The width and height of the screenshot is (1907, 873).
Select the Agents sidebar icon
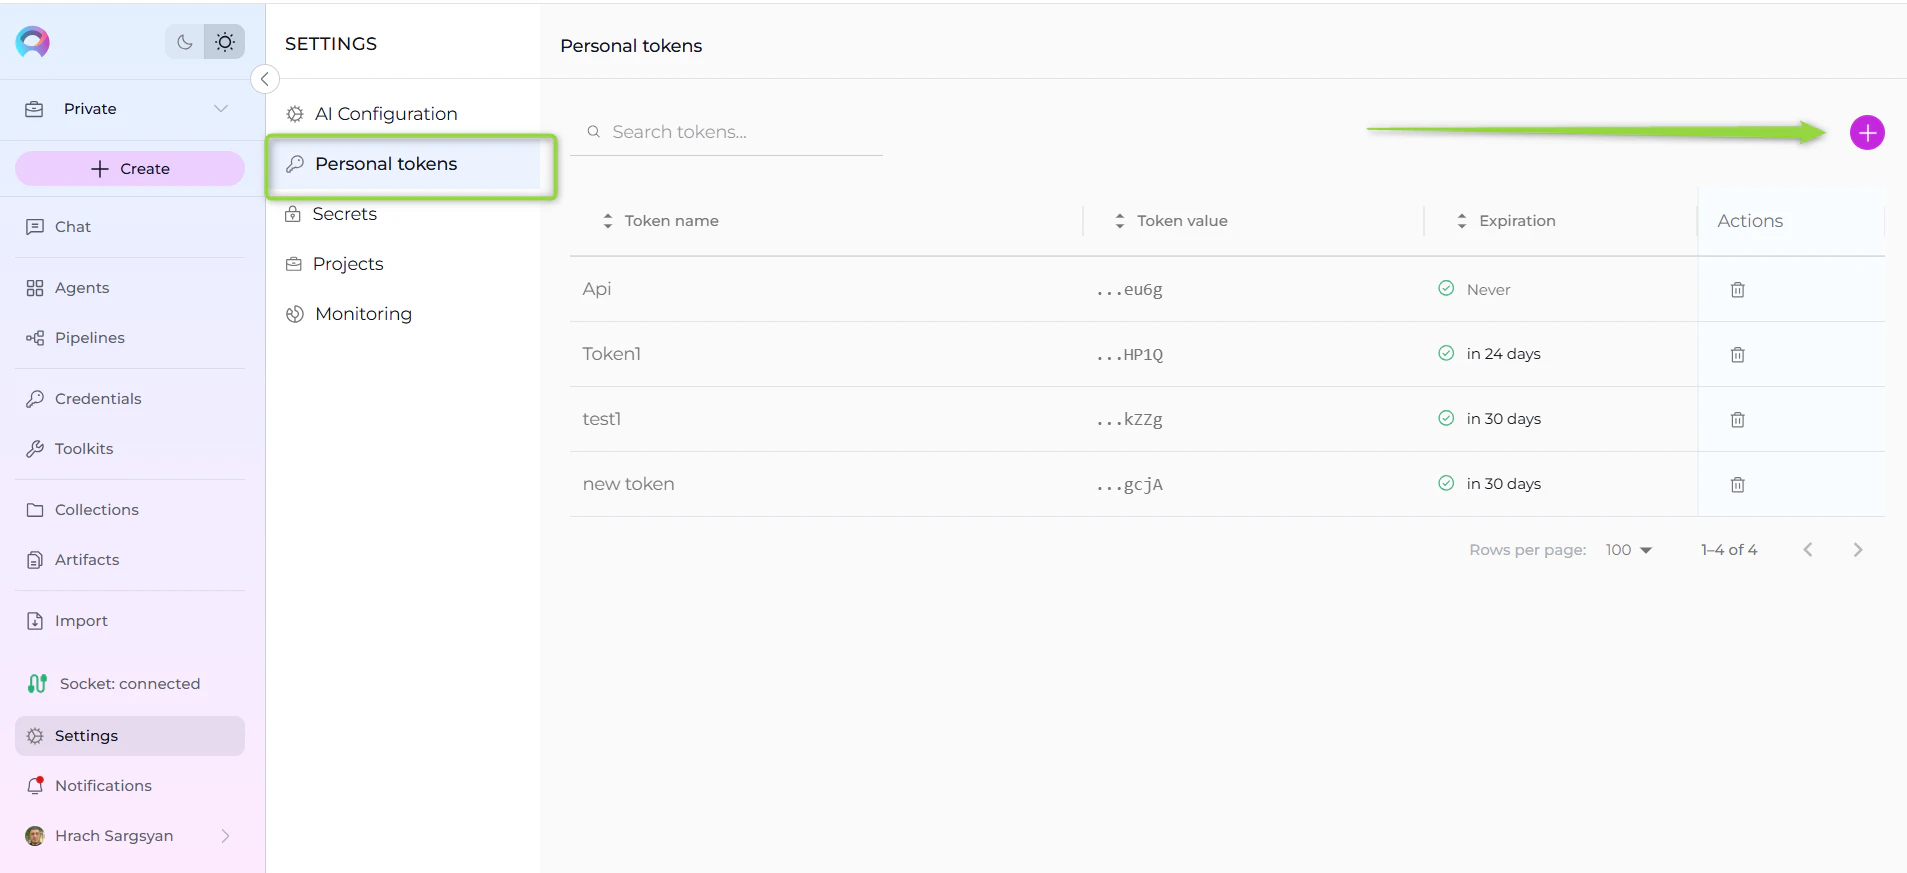click(80, 287)
